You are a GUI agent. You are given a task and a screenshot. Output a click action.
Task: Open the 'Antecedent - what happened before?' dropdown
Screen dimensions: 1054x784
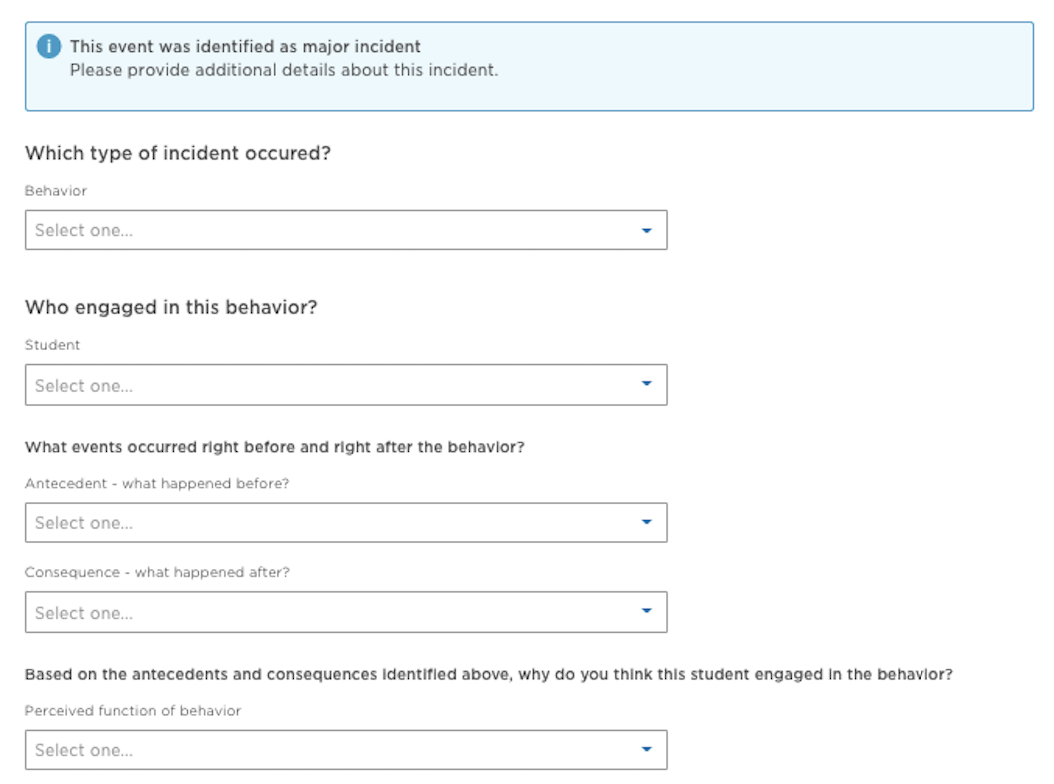345,522
